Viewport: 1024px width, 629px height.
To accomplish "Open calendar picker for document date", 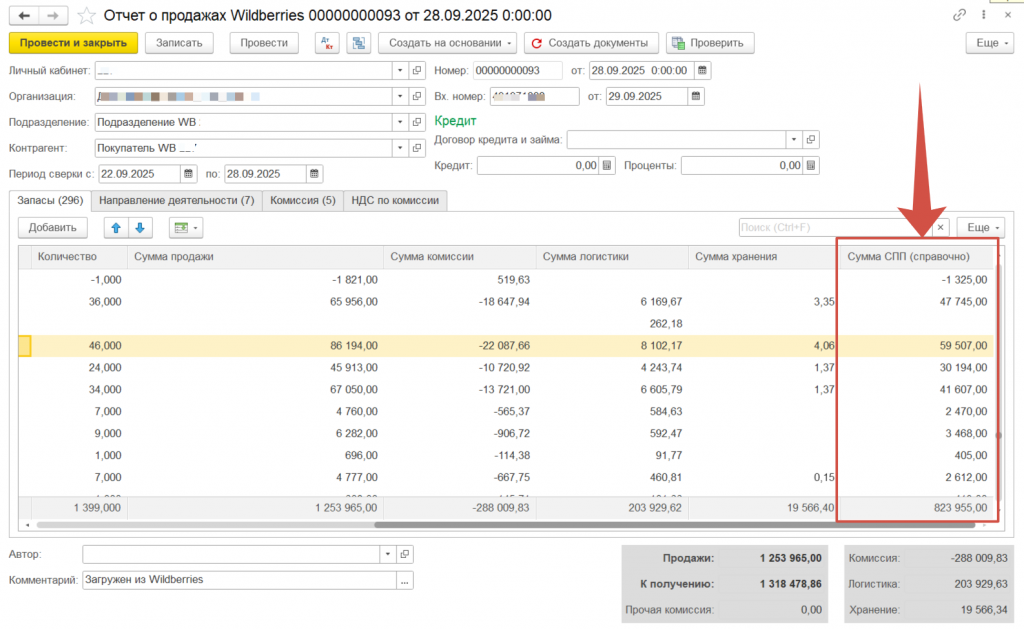I will coord(703,71).
